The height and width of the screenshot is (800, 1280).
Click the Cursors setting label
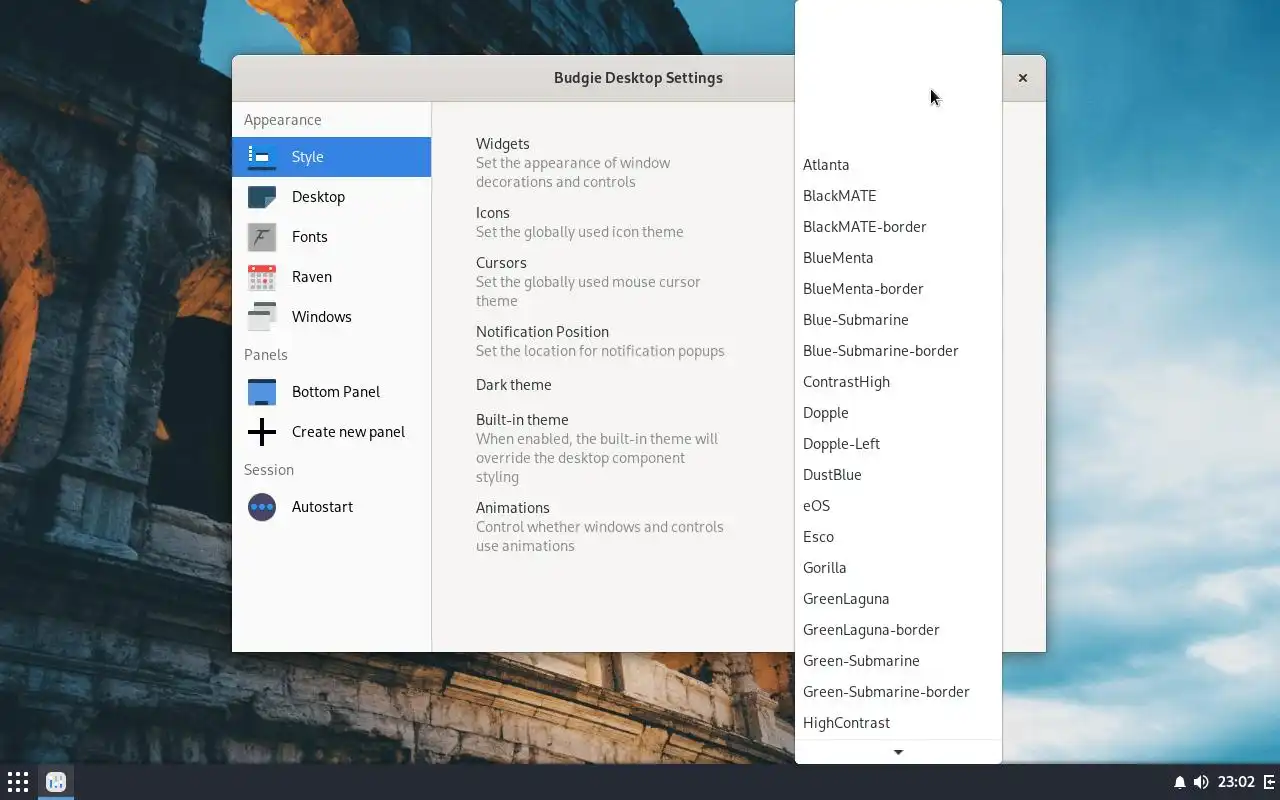[501, 263]
